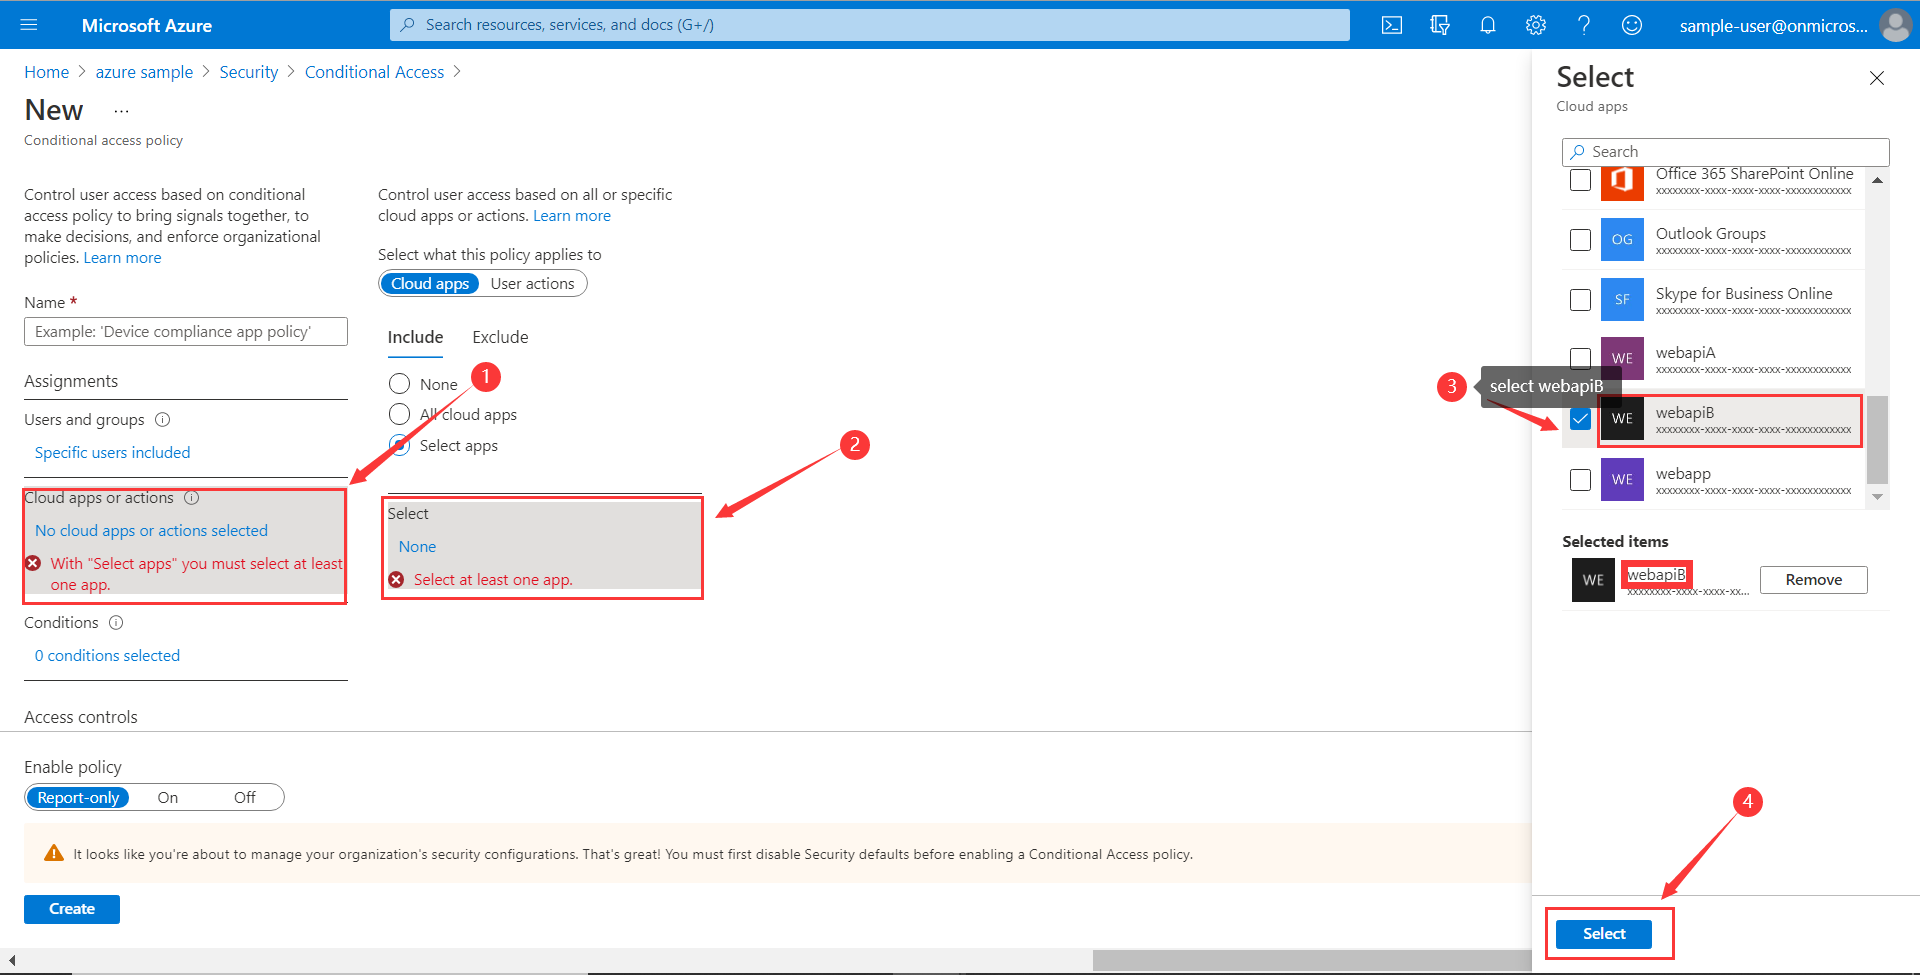Click the Skype for Business SF icon

click(x=1622, y=300)
